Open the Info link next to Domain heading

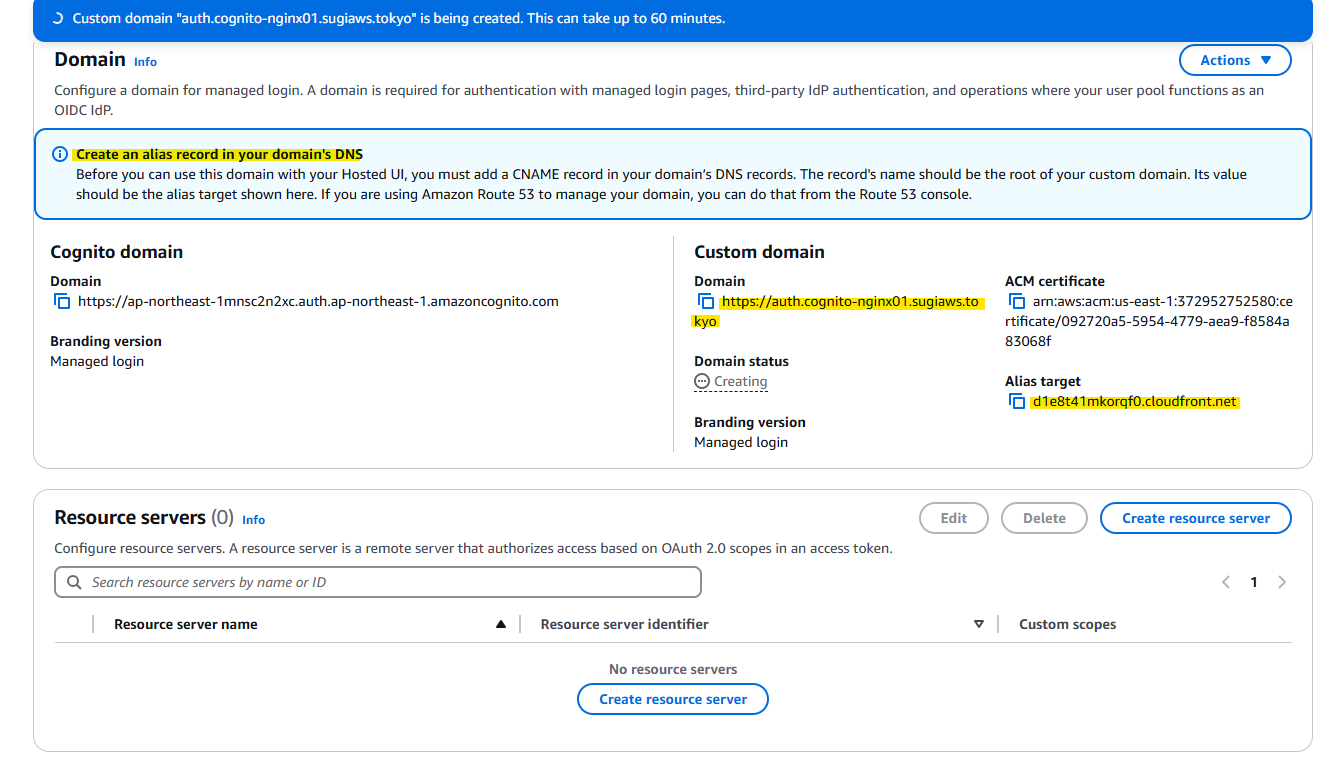[x=145, y=61]
